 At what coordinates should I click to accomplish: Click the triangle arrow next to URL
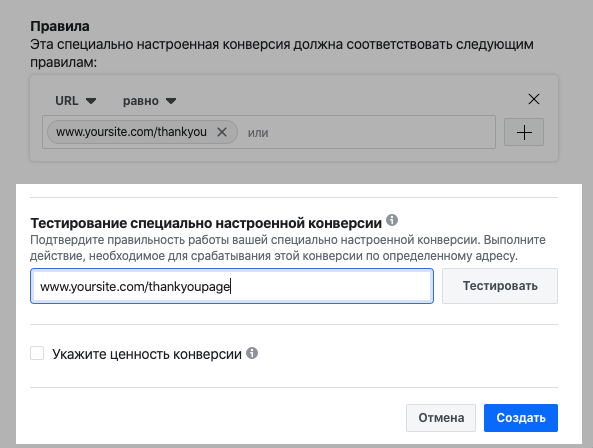(x=91, y=101)
